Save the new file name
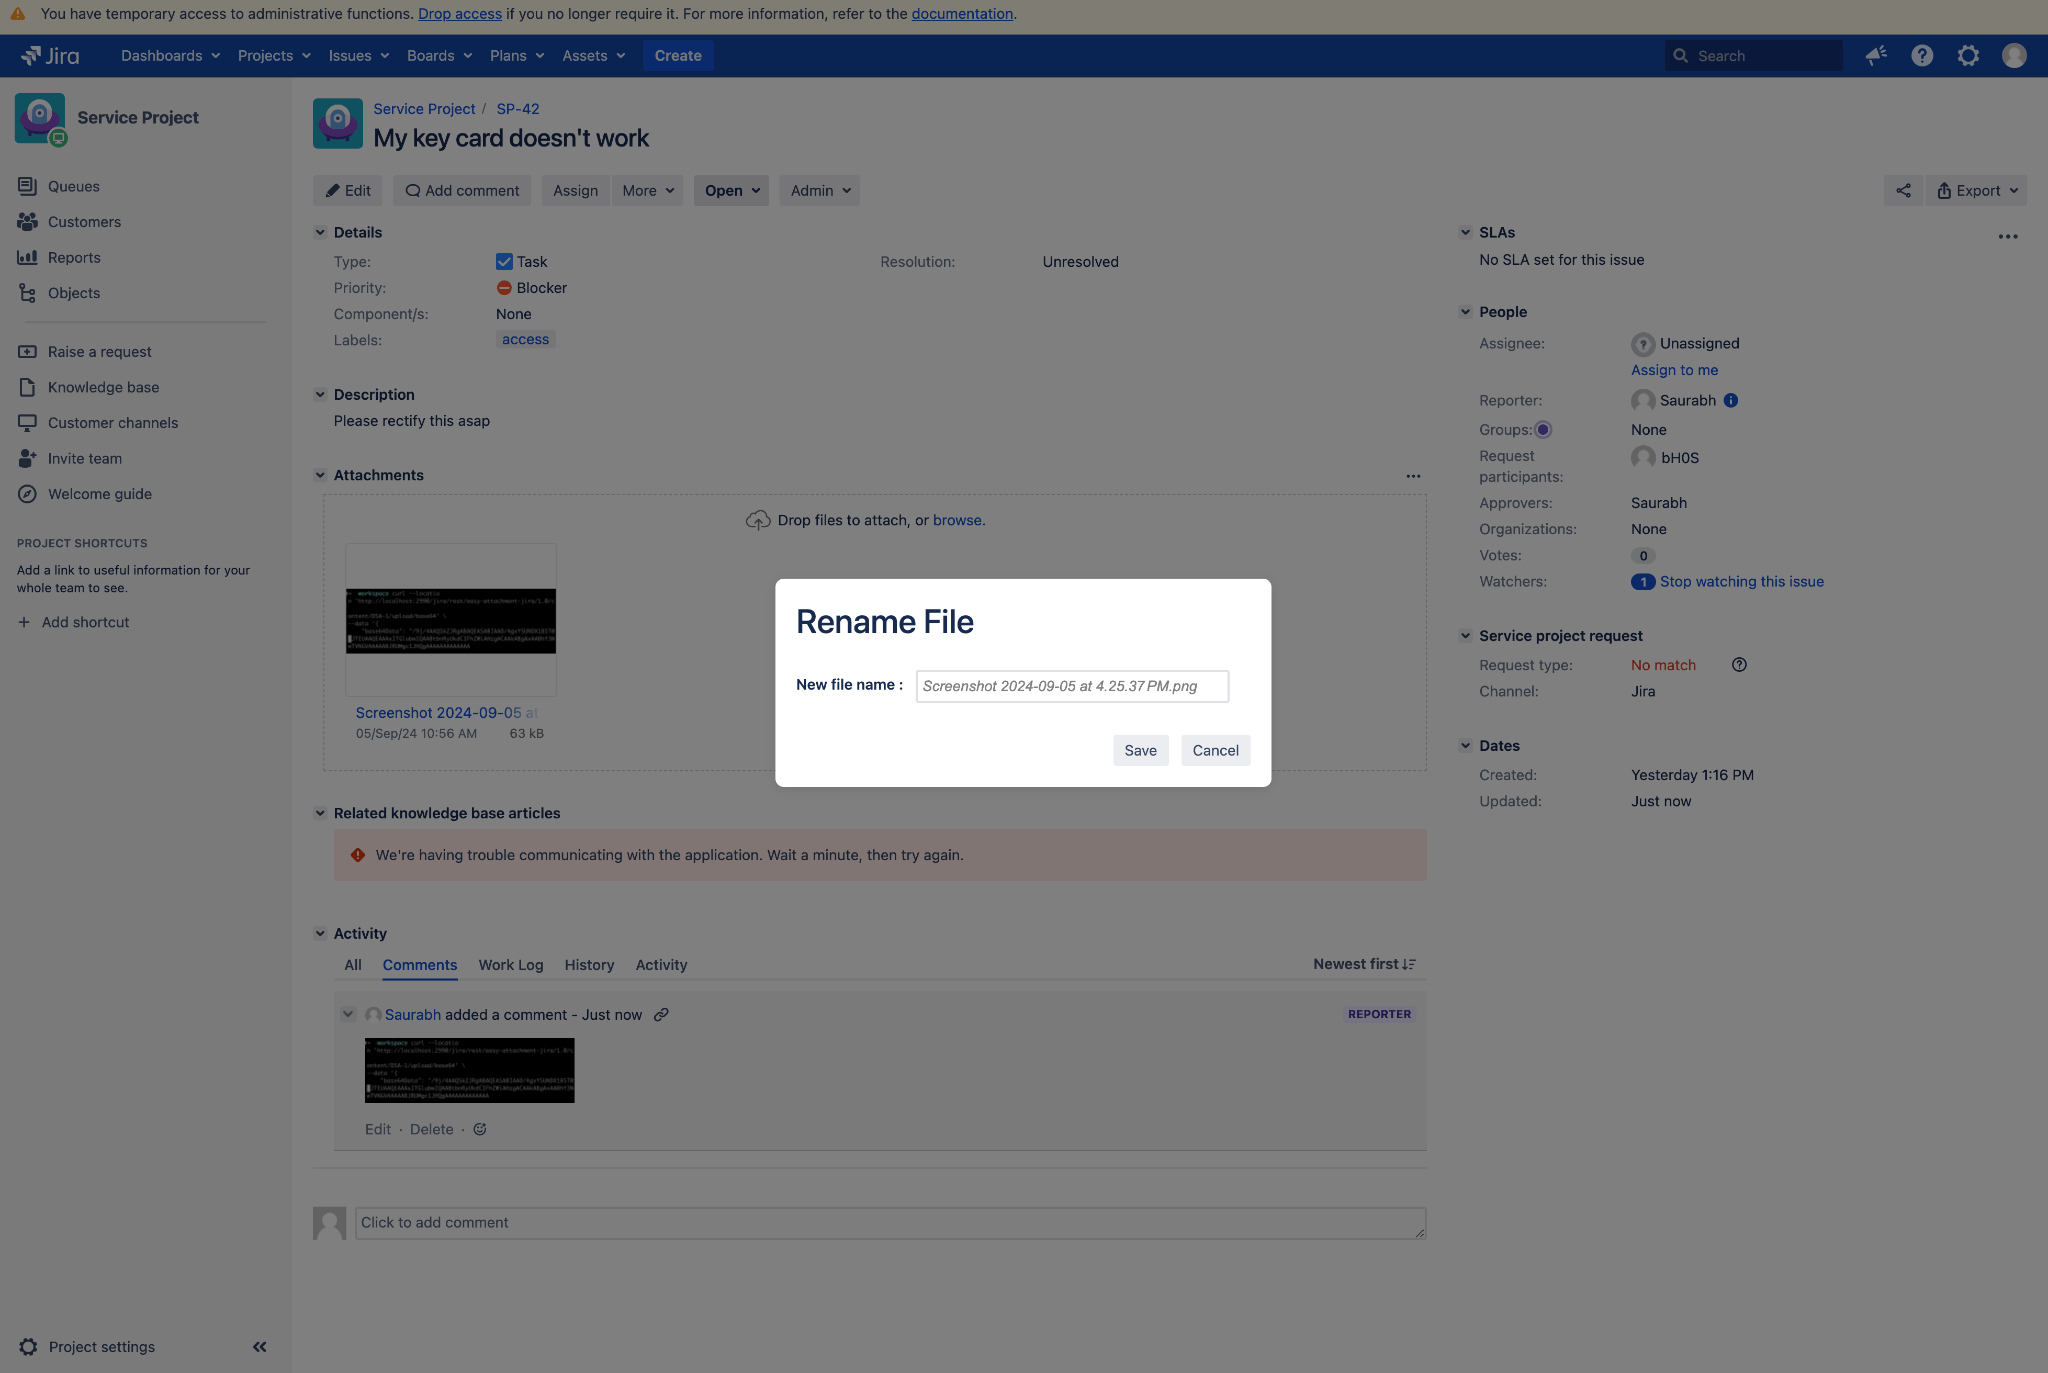Image resolution: width=2048 pixels, height=1373 pixels. click(x=1140, y=751)
